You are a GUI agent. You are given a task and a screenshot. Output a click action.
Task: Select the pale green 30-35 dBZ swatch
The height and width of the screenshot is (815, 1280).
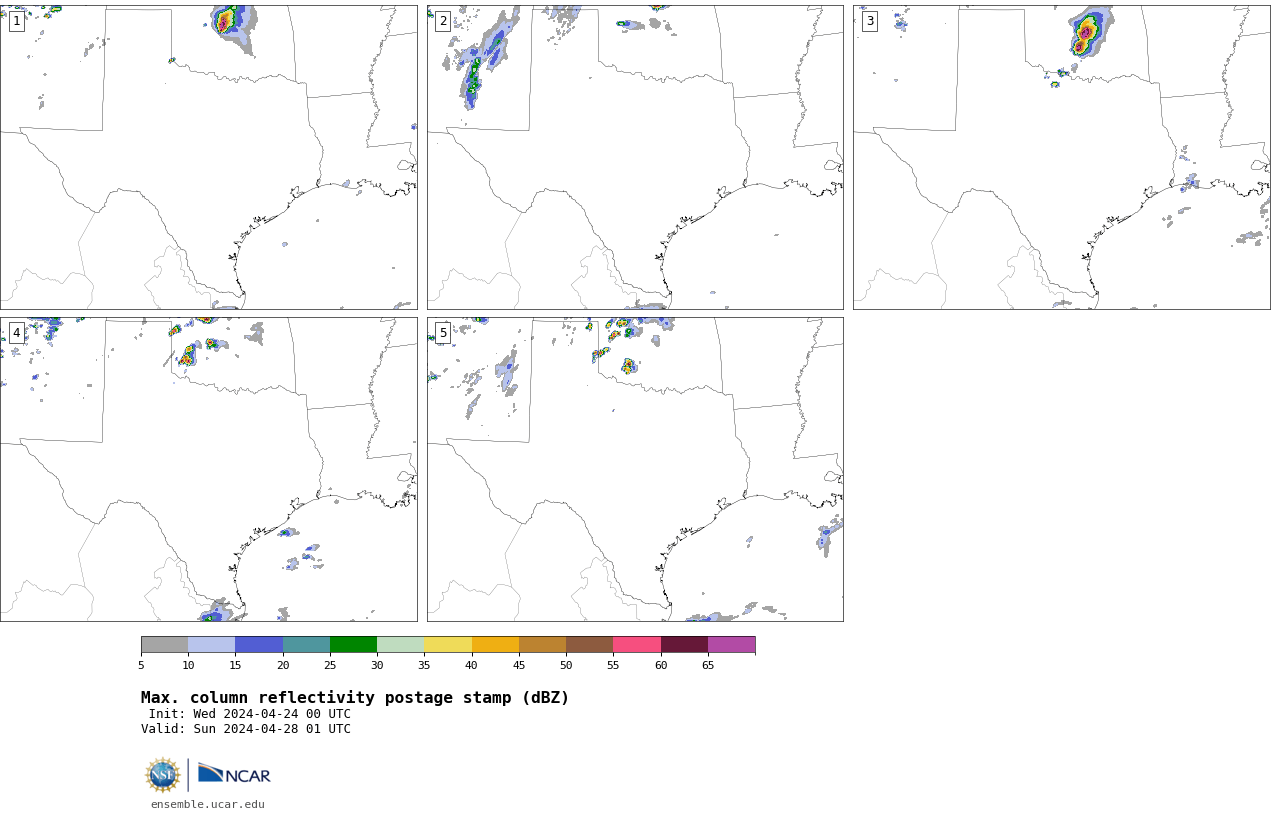point(401,644)
